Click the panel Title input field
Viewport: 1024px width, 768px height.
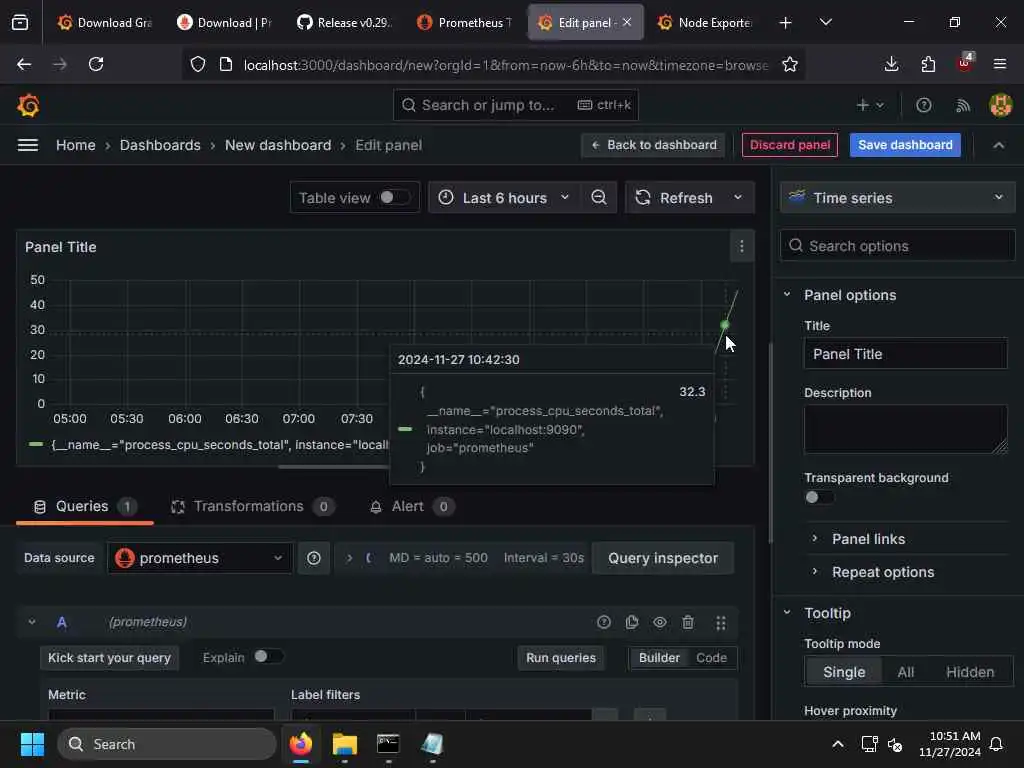point(905,354)
